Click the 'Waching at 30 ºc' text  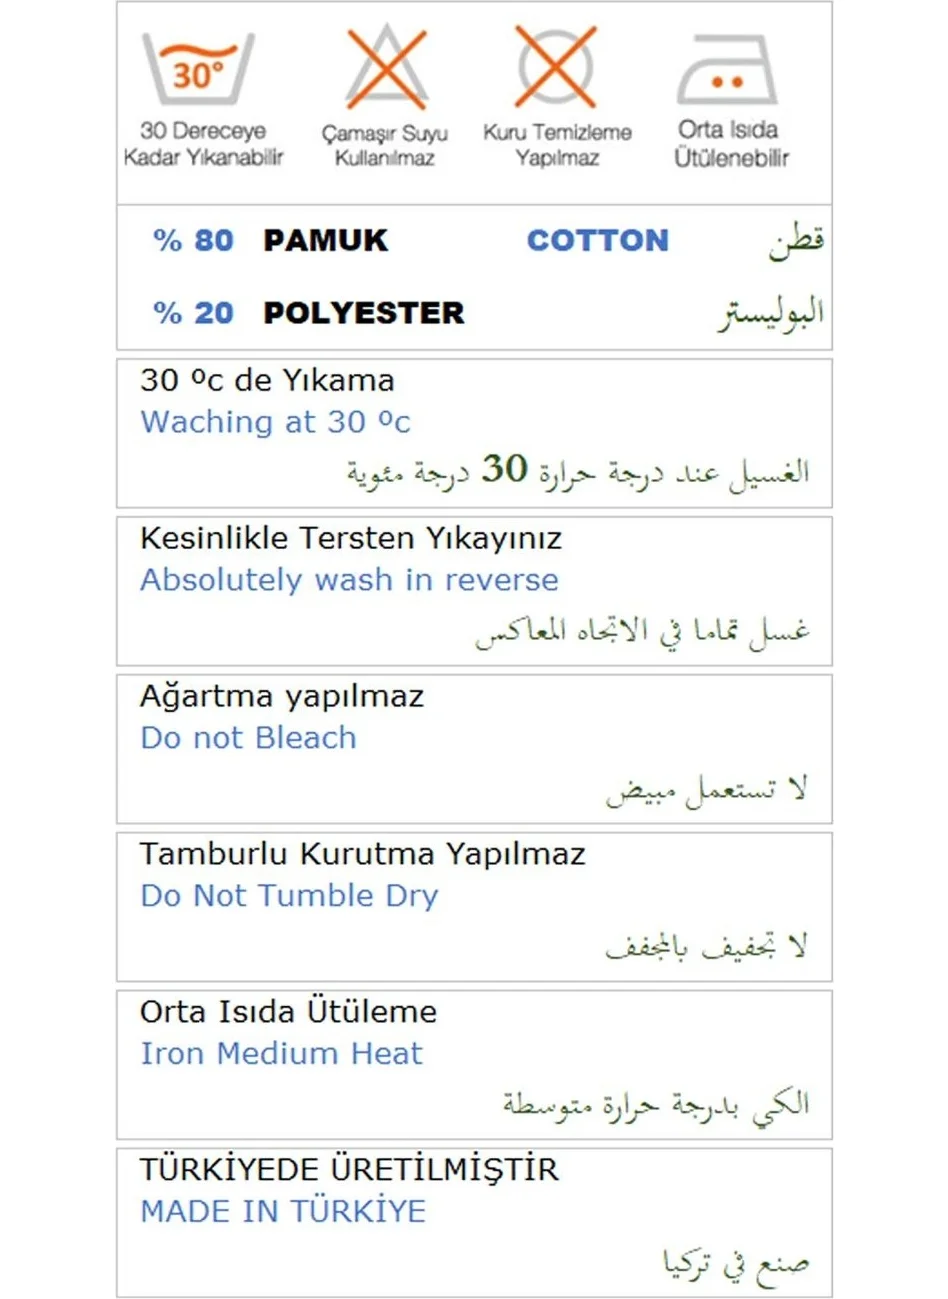[x=275, y=422]
